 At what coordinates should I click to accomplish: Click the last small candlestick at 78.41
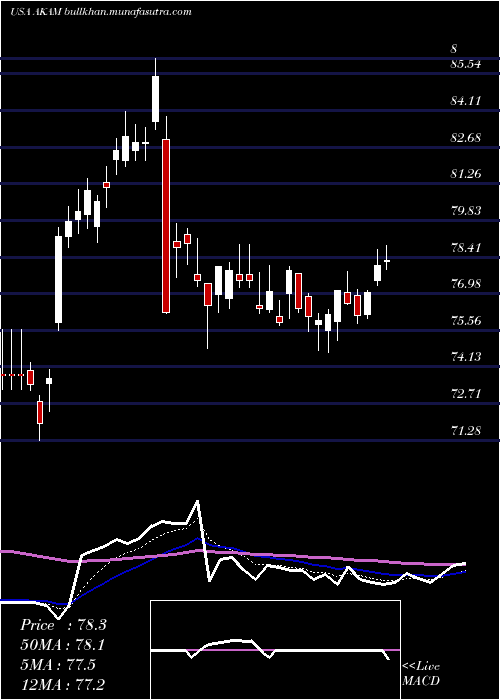pyautogui.click(x=387, y=261)
